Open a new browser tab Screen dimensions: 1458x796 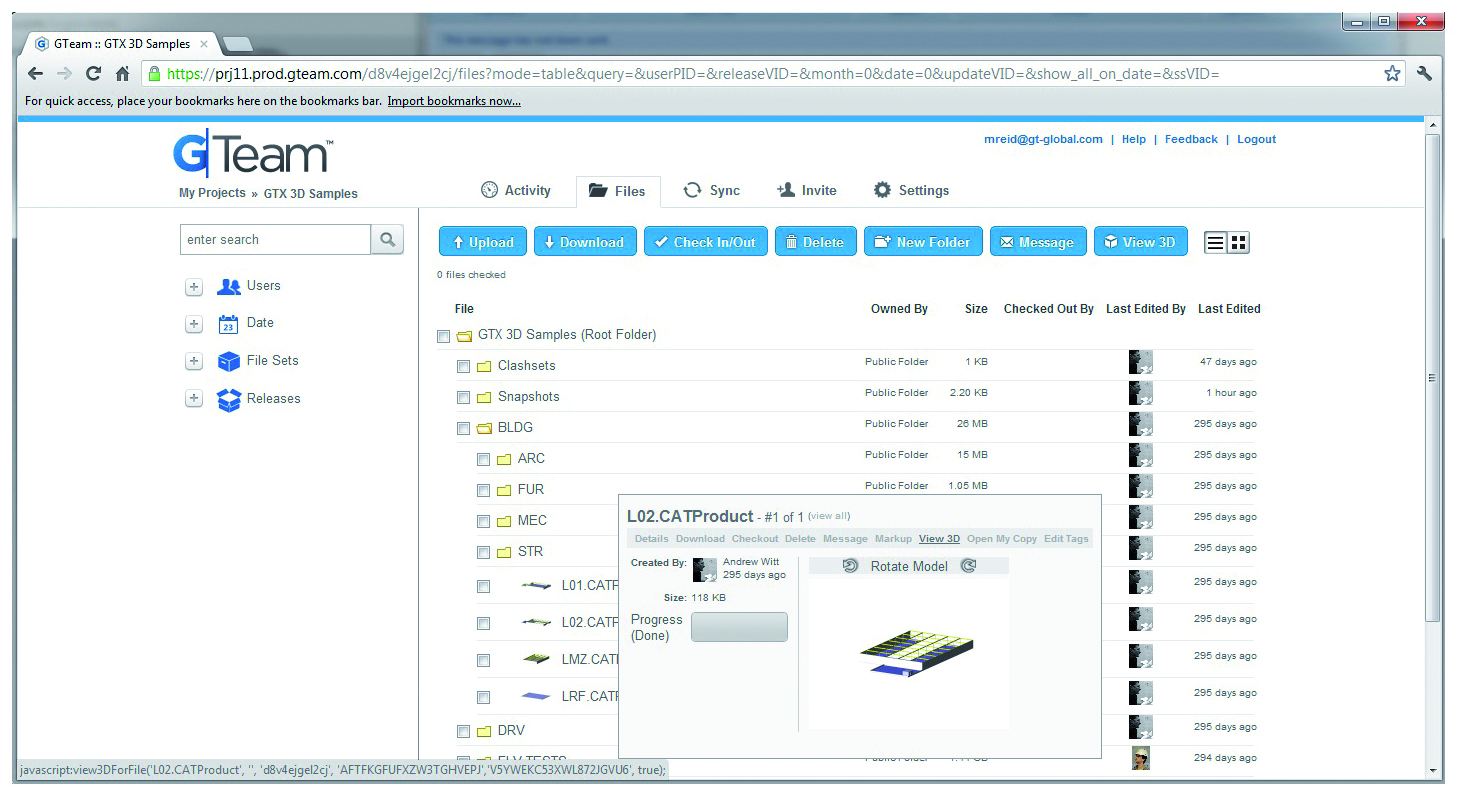point(237,44)
